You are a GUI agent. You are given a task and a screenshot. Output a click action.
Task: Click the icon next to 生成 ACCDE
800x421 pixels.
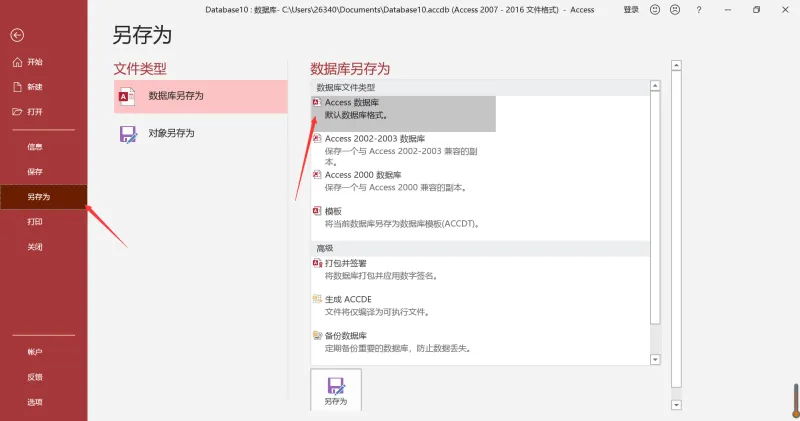tap(317, 299)
